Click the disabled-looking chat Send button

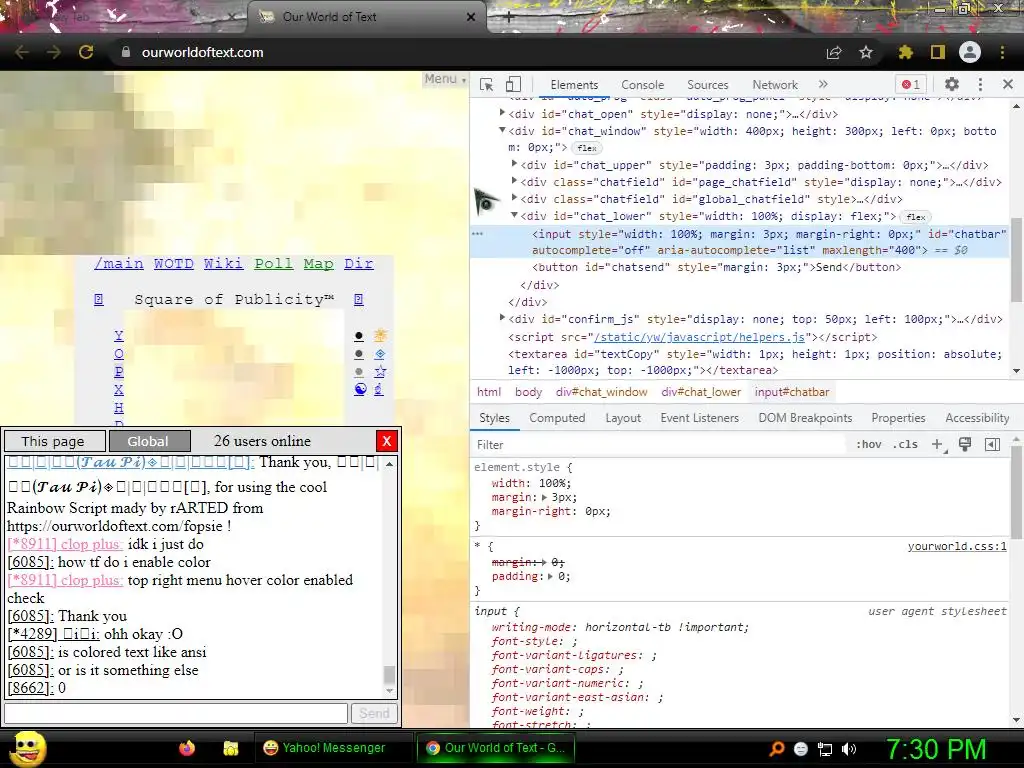(374, 713)
